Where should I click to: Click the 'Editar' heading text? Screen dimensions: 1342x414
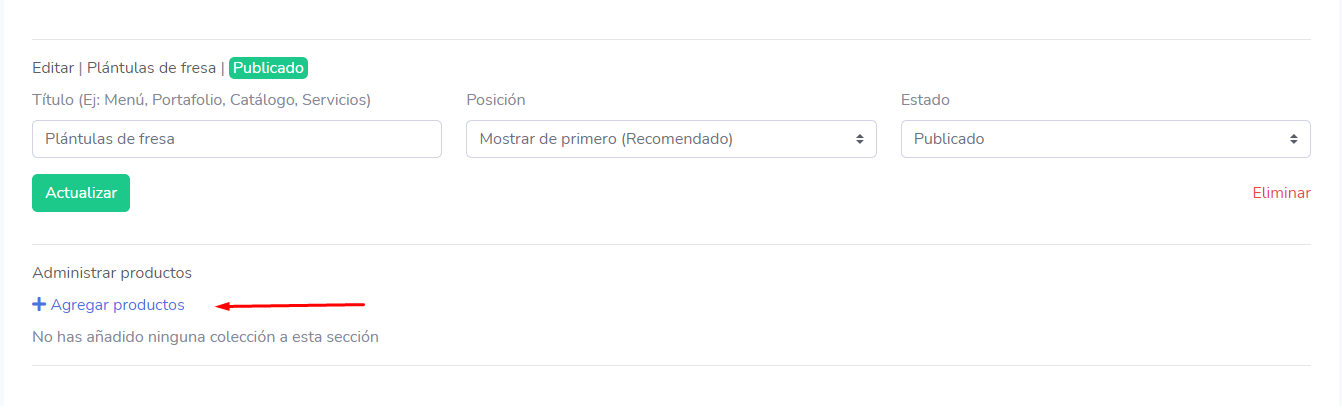[53, 68]
